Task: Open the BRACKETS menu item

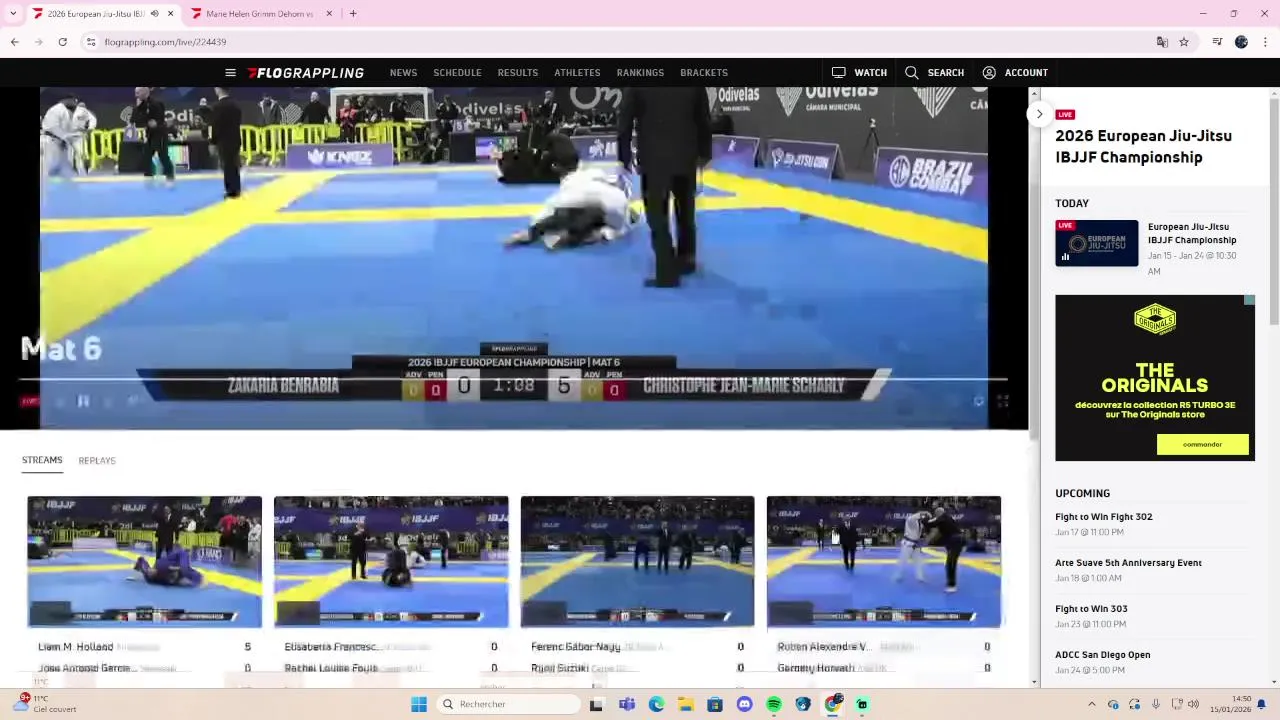Action: 704,73
